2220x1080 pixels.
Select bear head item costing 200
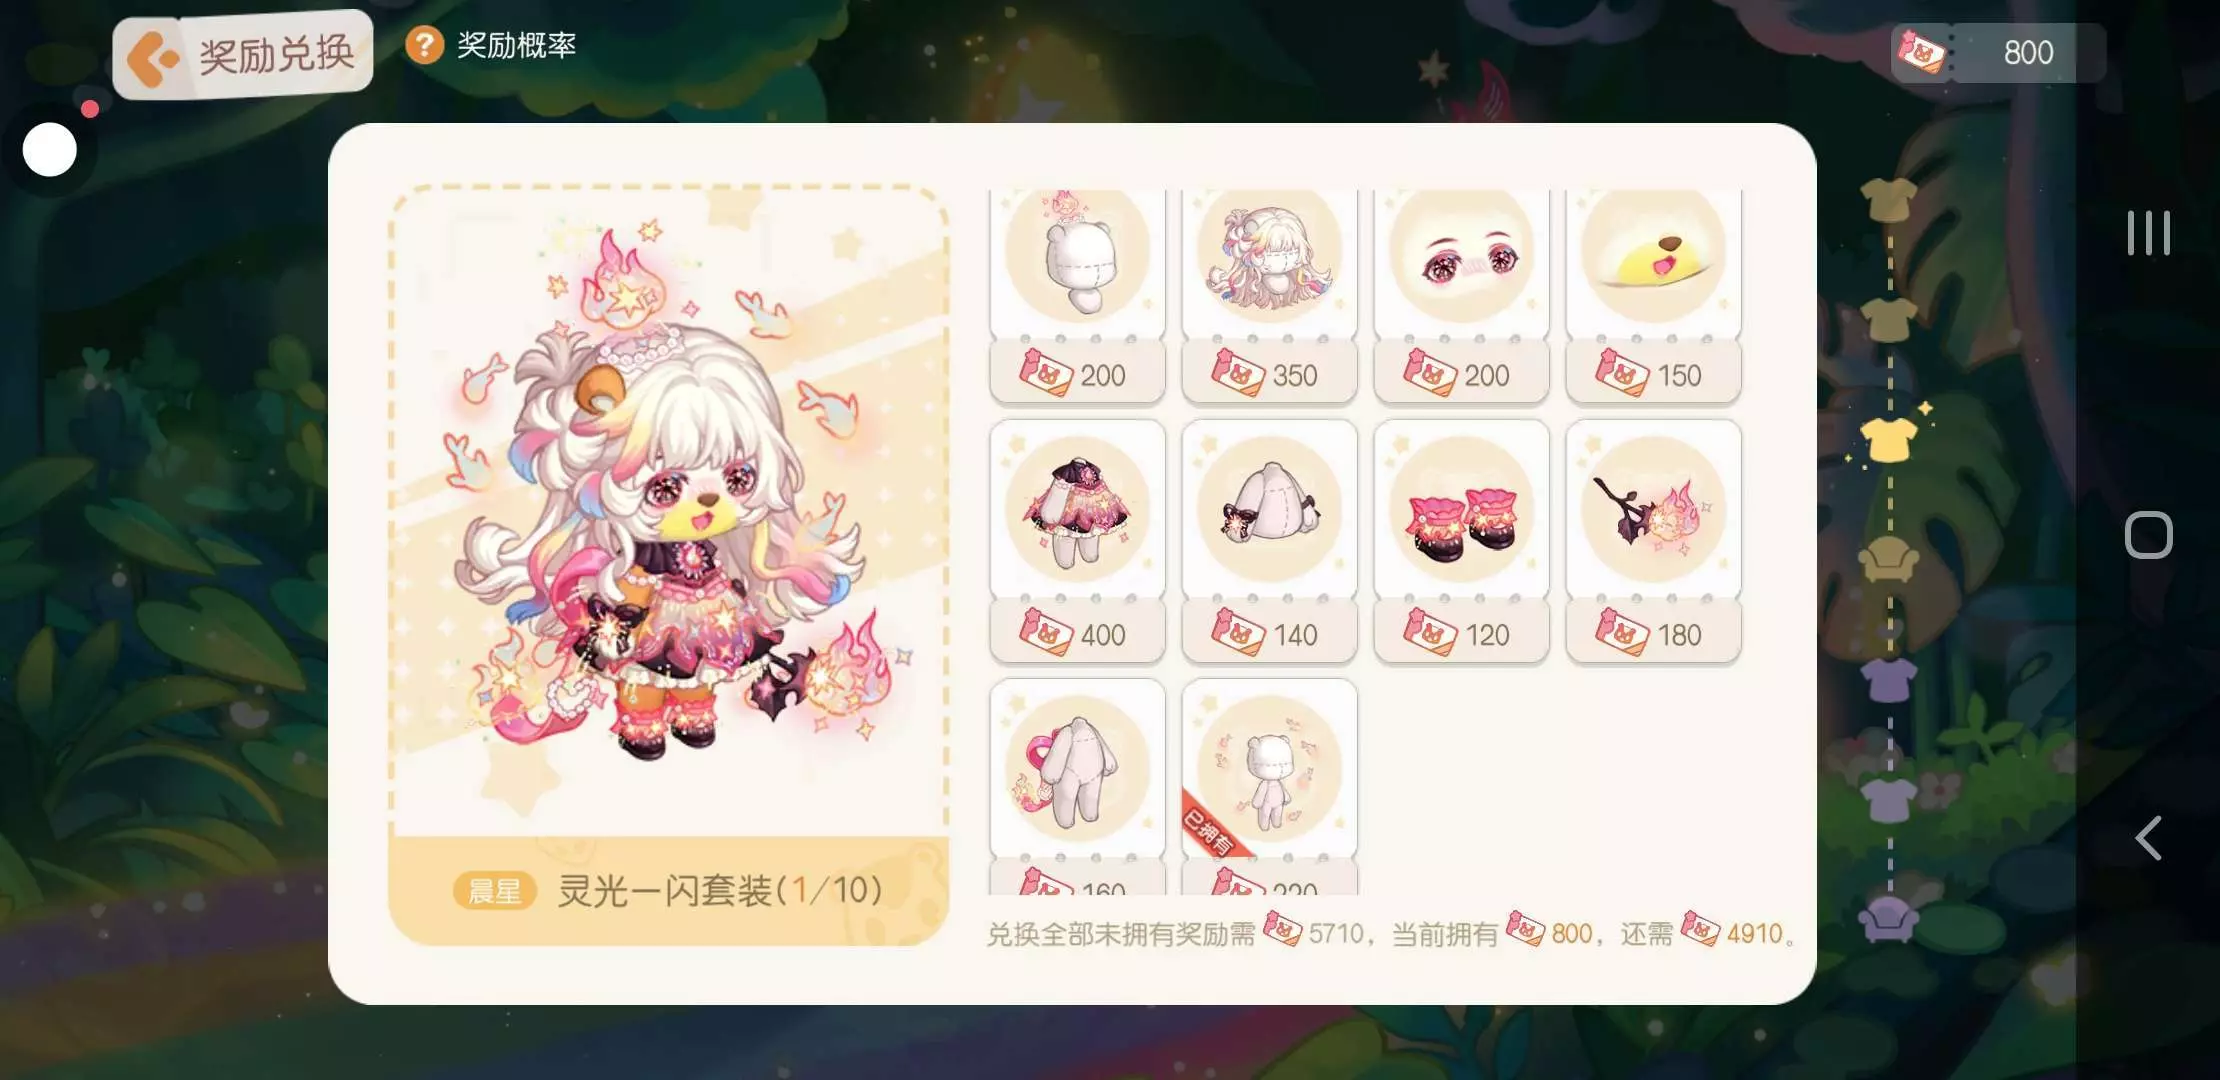[1077, 296]
